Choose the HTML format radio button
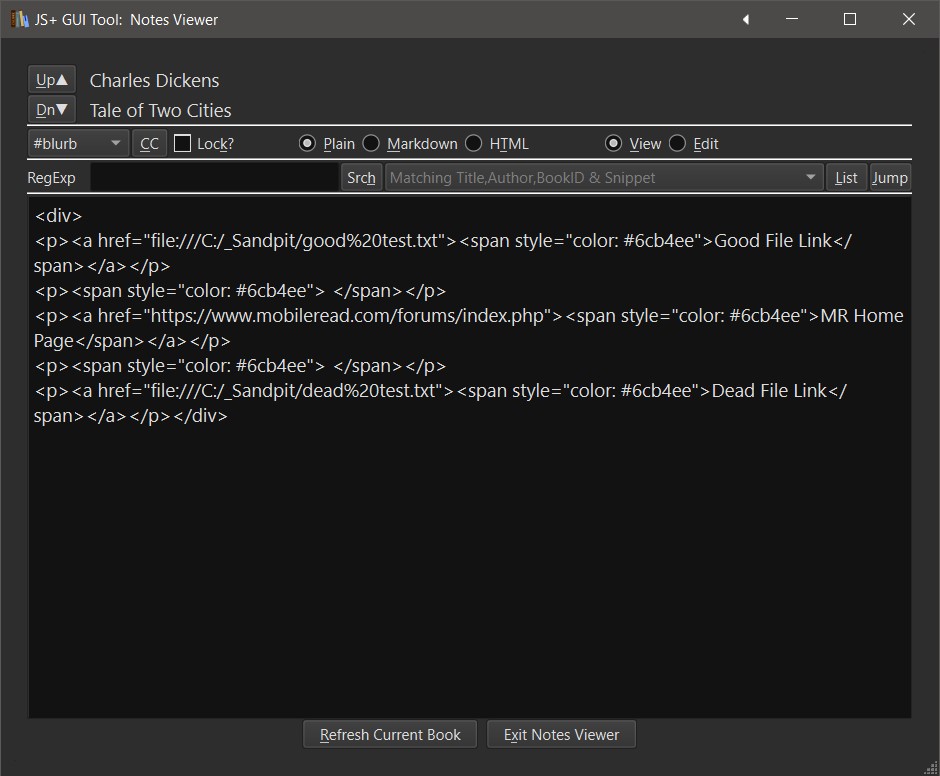 [x=474, y=143]
